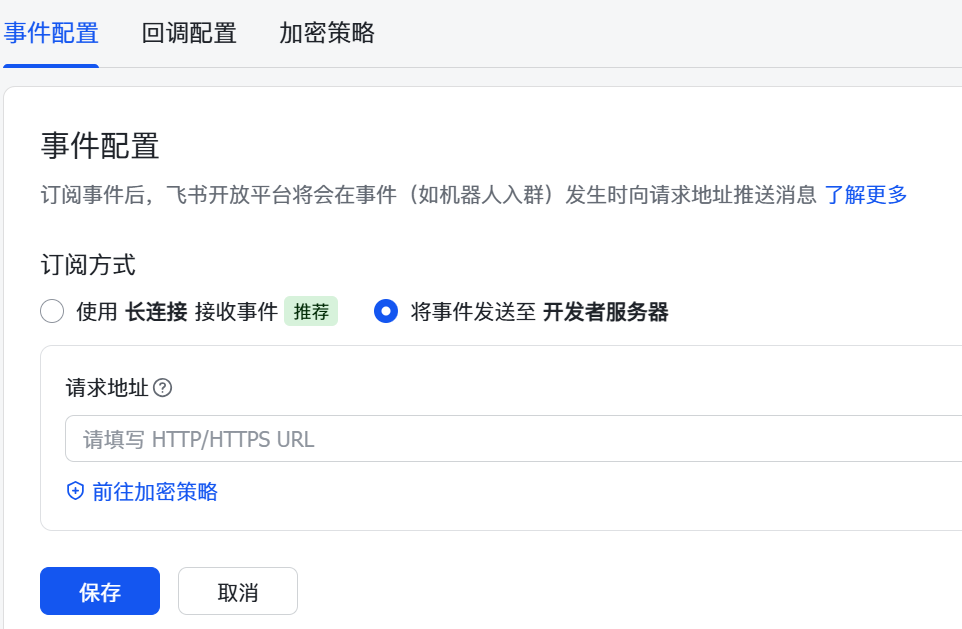
Task: Switch to the 事件配置 tab
Action: [51, 33]
